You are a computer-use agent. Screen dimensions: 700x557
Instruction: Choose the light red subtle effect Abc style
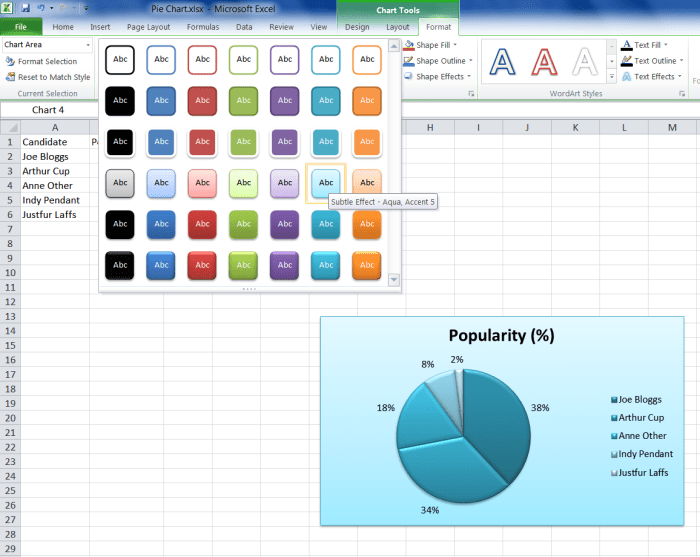pyautogui.click(x=202, y=183)
